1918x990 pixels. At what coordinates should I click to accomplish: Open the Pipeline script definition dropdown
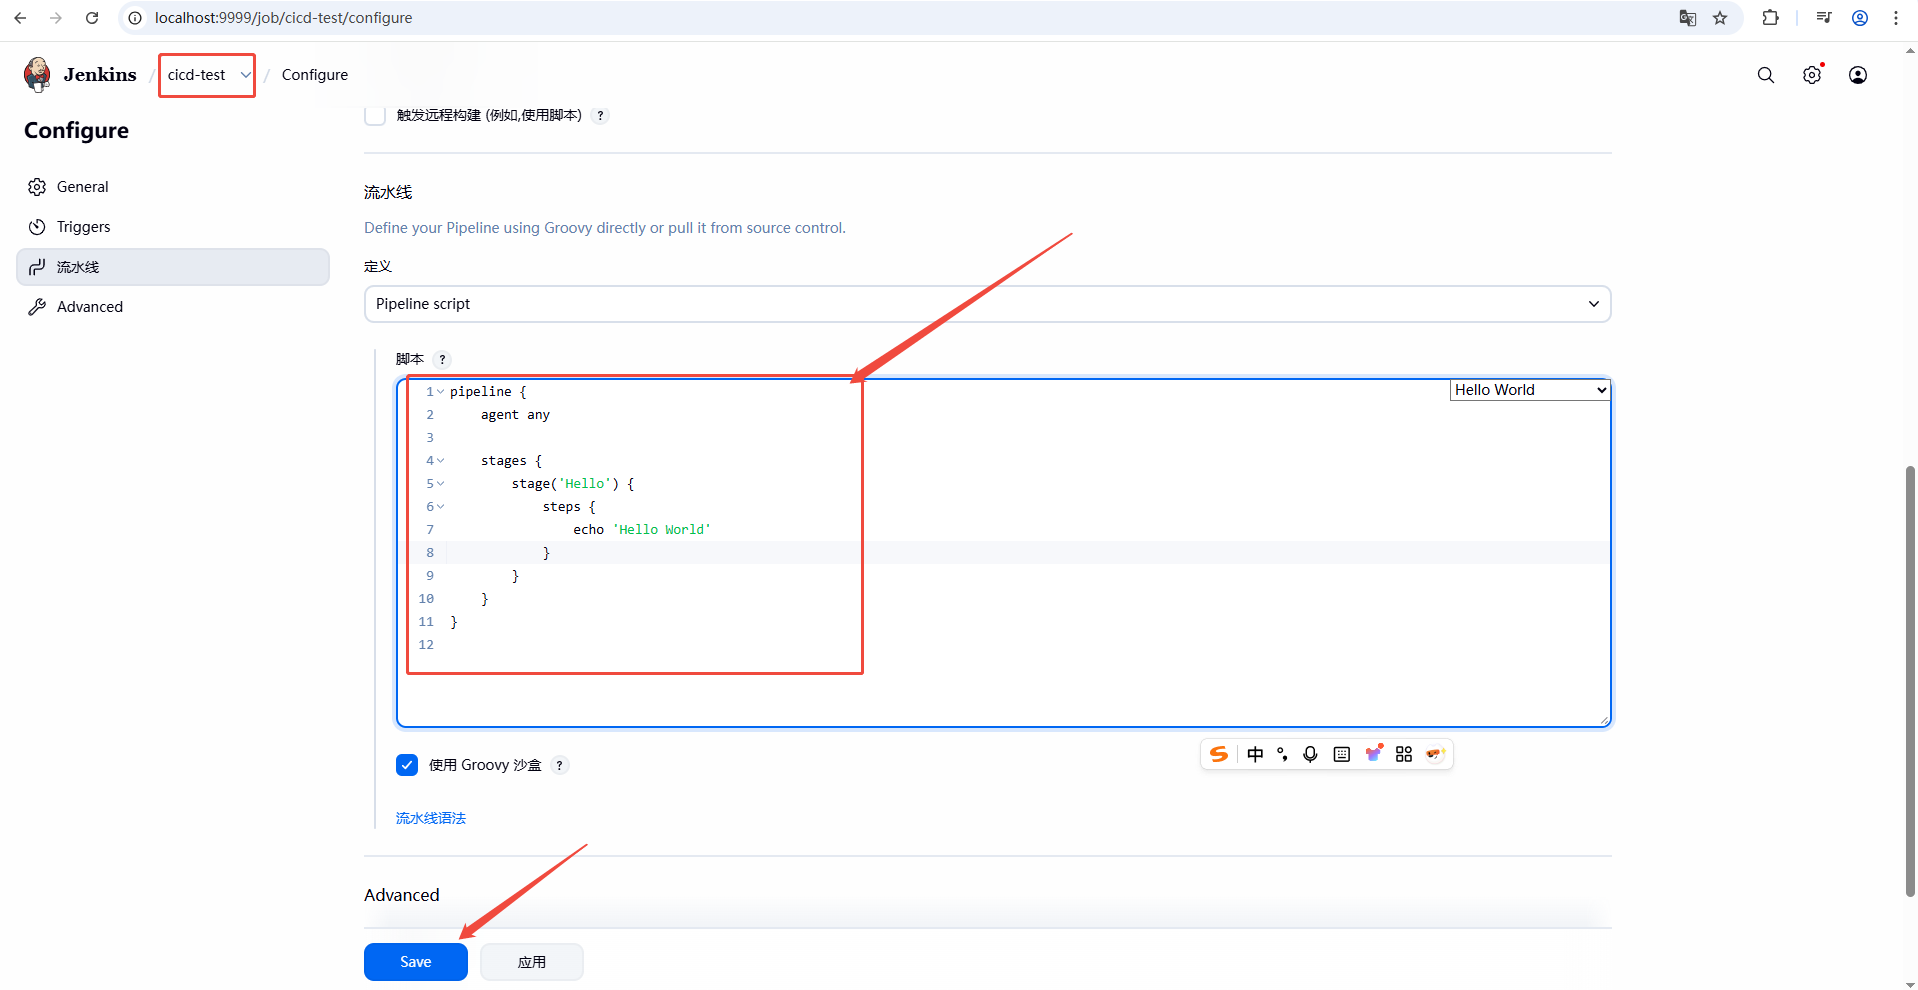pos(986,304)
